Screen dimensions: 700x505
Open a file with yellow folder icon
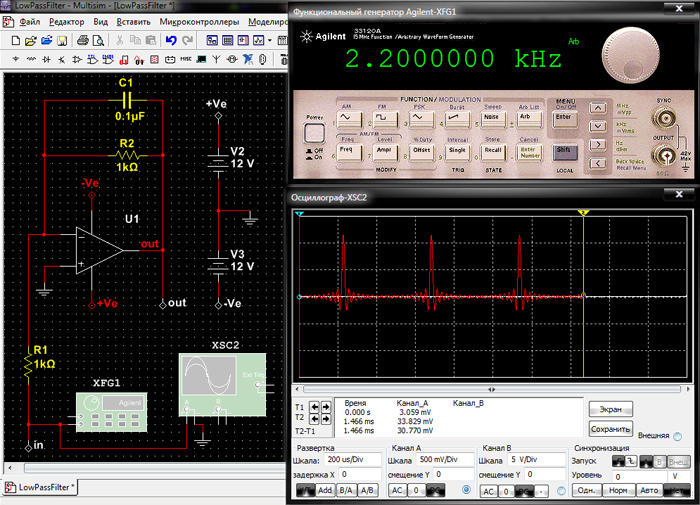point(30,41)
